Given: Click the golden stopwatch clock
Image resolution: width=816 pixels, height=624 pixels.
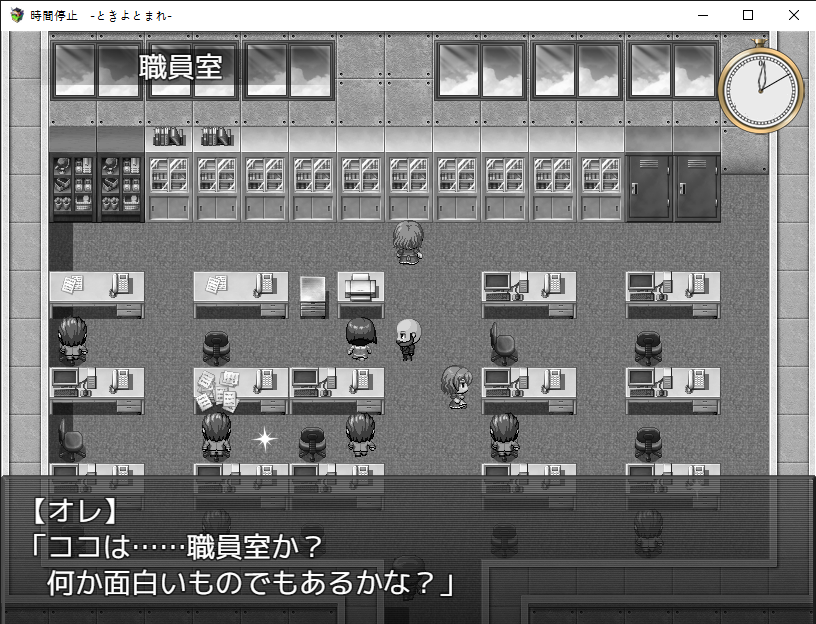Looking at the screenshot, I should (761, 87).
